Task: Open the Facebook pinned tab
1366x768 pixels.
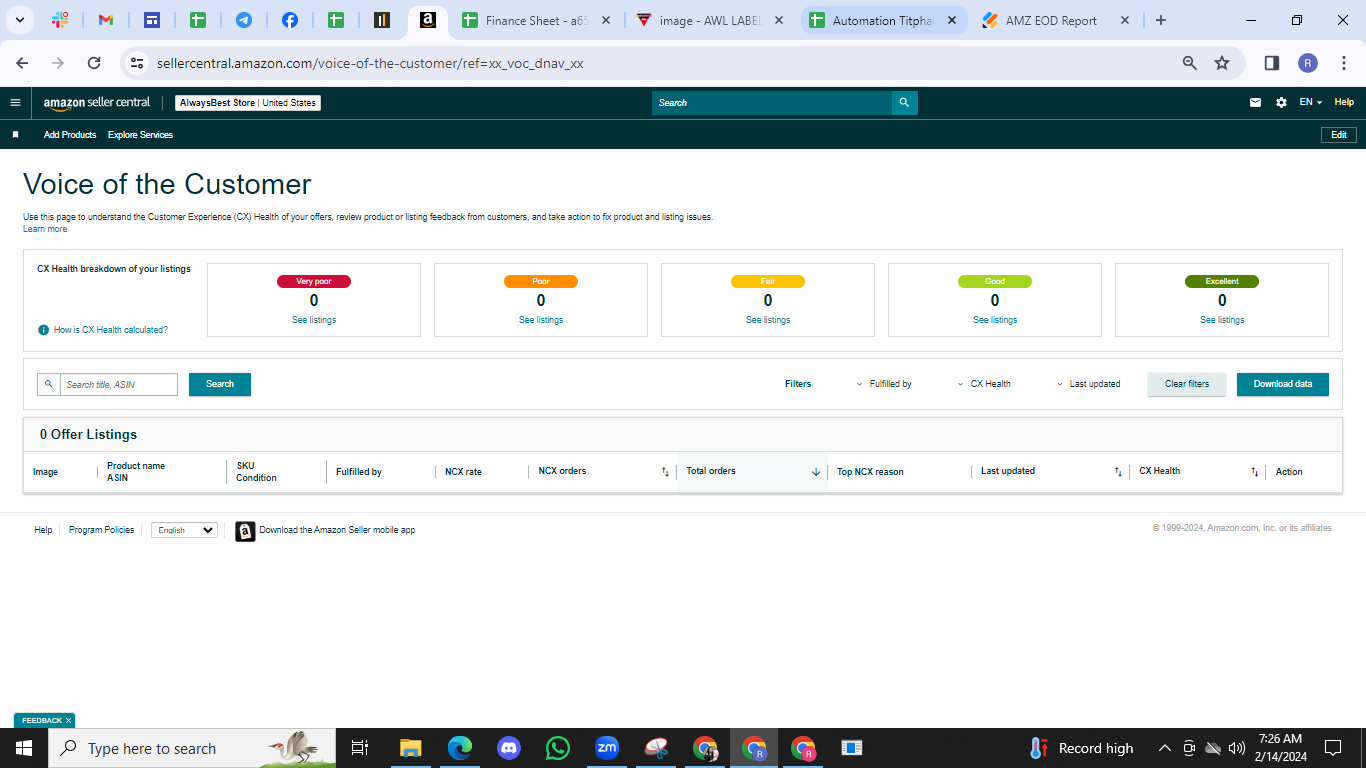Action: coord(289,20)
